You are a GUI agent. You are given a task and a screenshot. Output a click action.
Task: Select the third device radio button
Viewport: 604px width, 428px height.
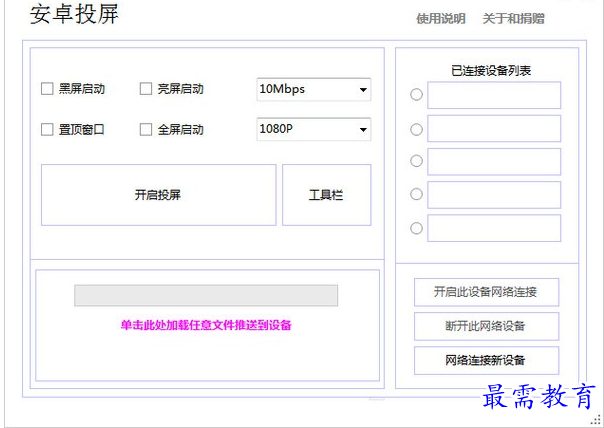pyautogui.click(x=416, y=161)
